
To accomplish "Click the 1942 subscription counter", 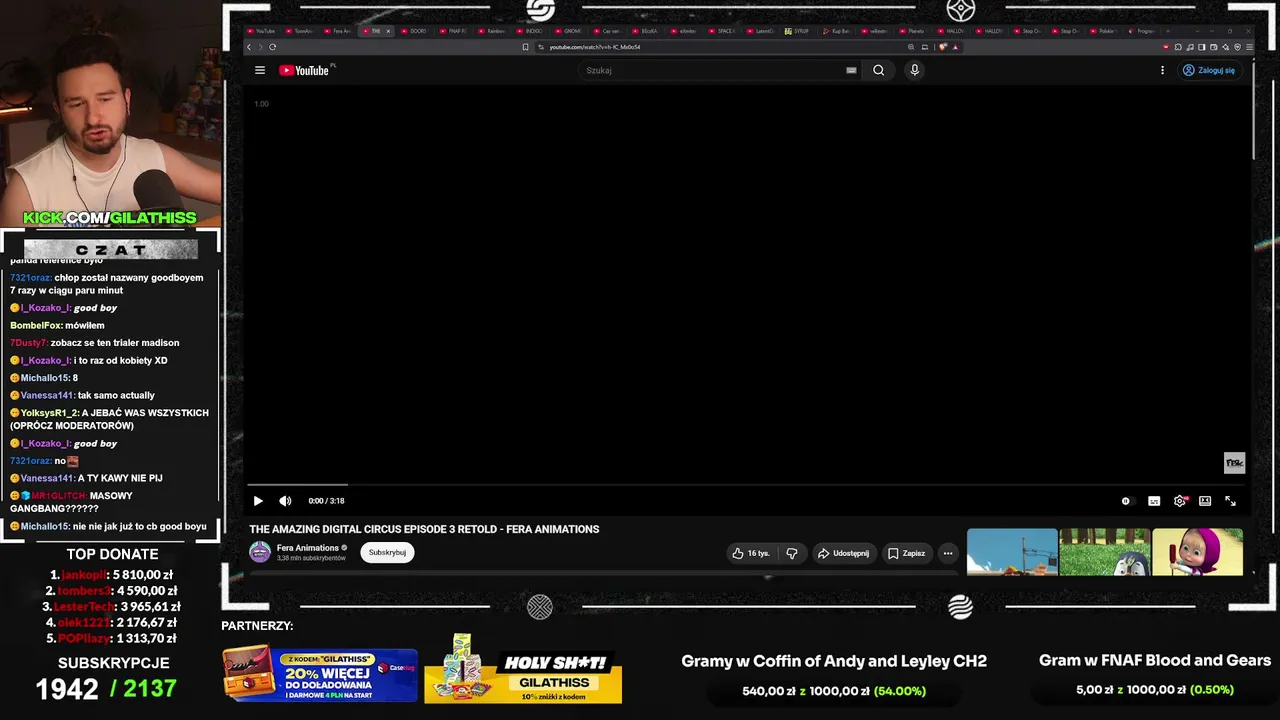I will 67,688.
